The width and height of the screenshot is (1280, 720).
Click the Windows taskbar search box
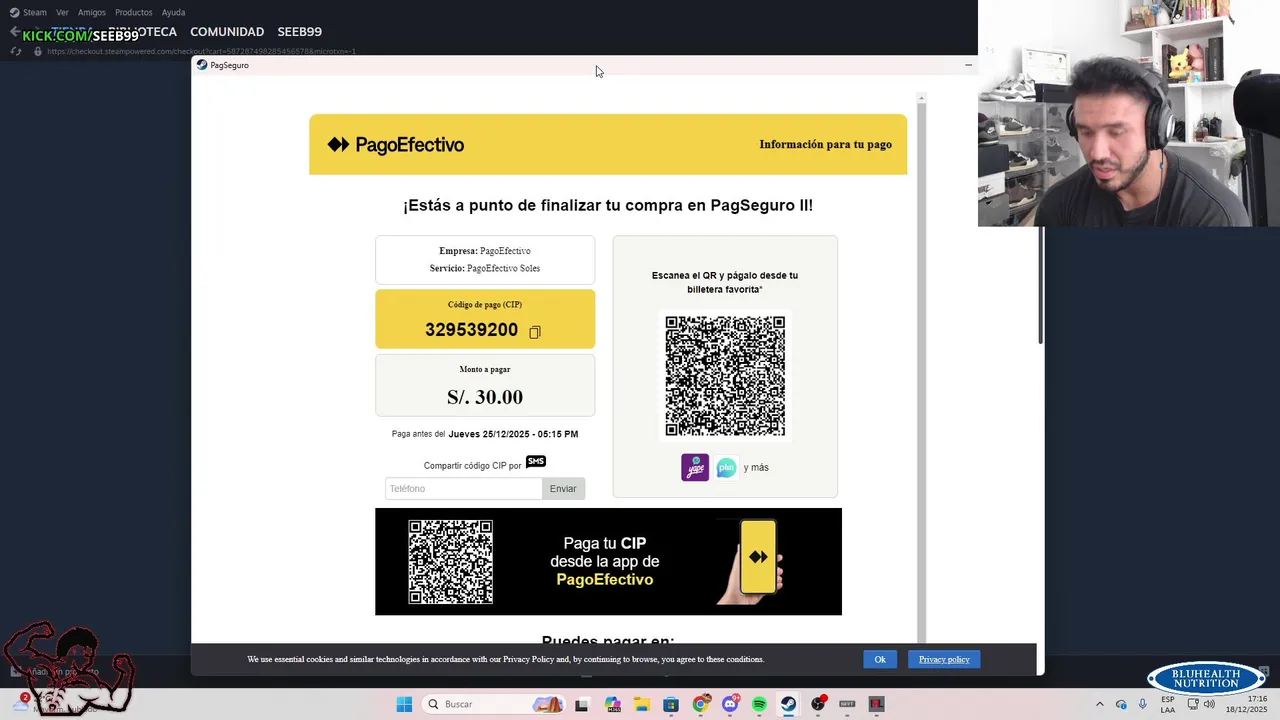493,704
